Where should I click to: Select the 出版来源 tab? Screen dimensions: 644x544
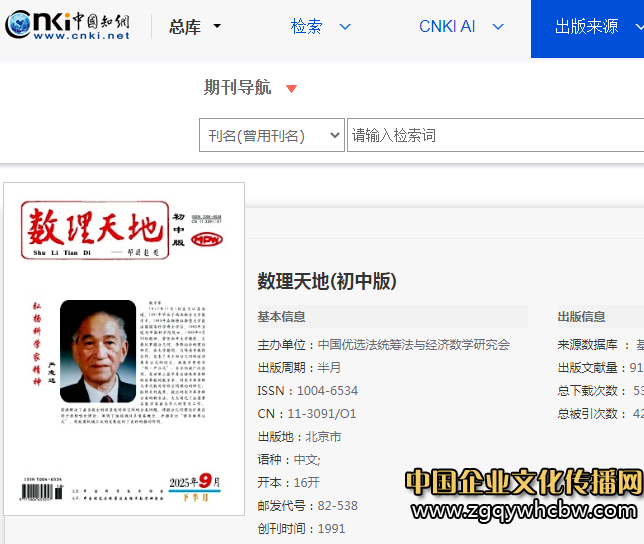click(x=587, y=27)
